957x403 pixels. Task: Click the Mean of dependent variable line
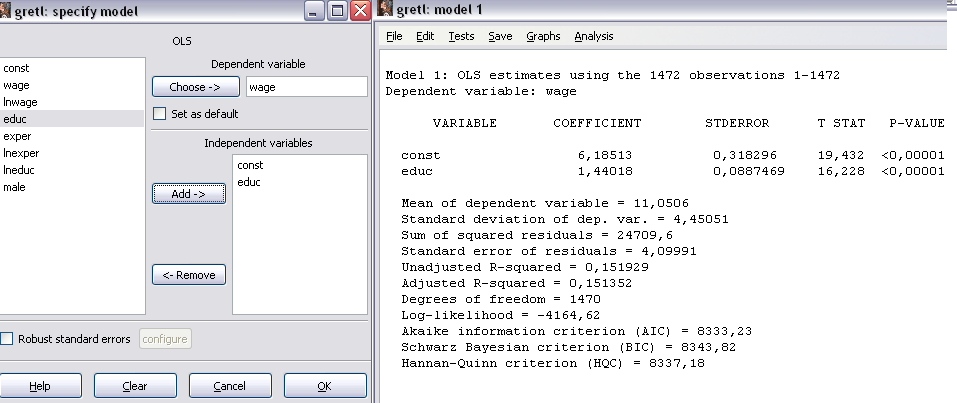(x=545, y=203)
